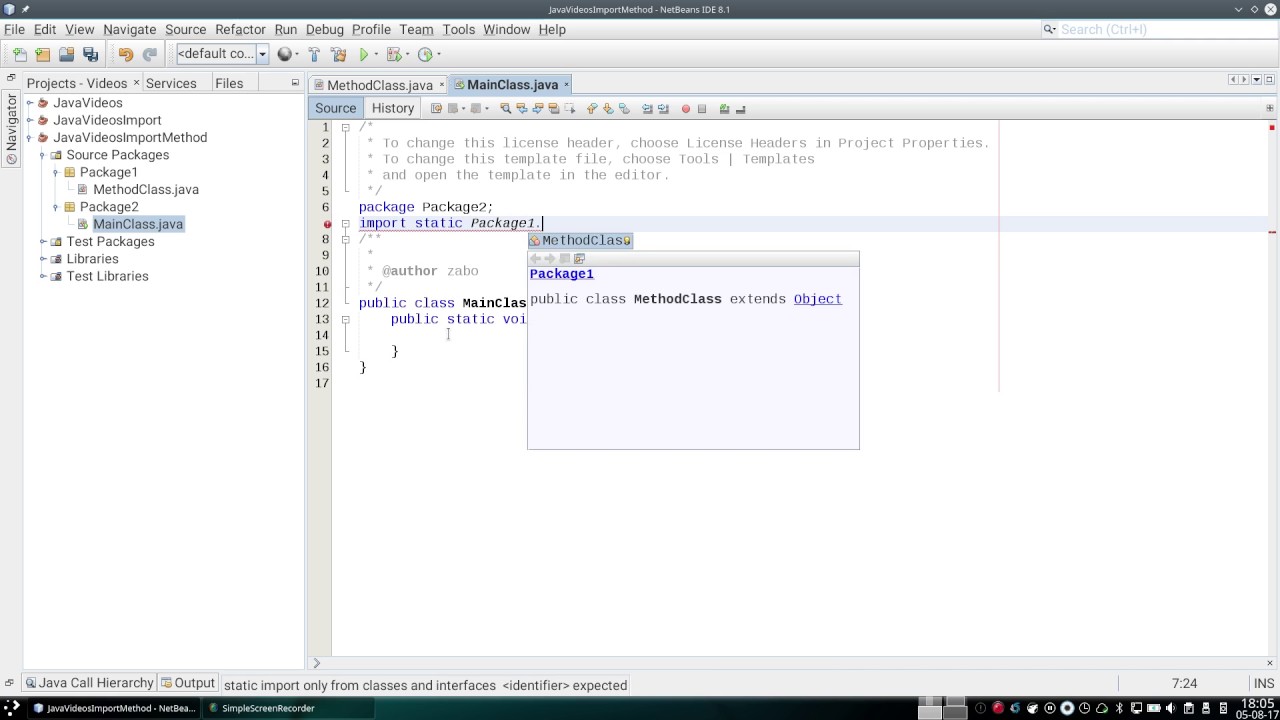Viewport: 1280px width, 720px height.
Task: Click the Find Previous Occurrence icon
Action: [522, 108]
